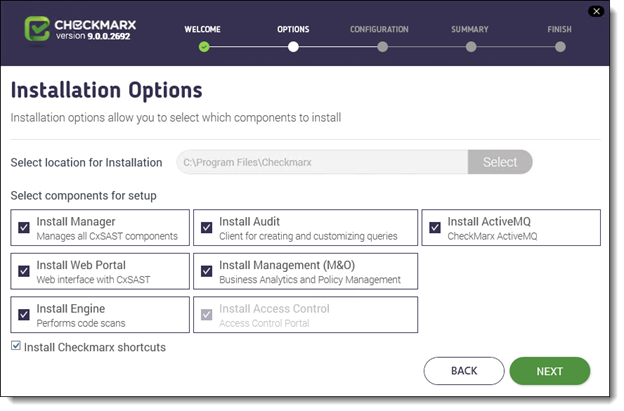Close the installer with the X button
The image size is (624, 411).
(596, 11)
